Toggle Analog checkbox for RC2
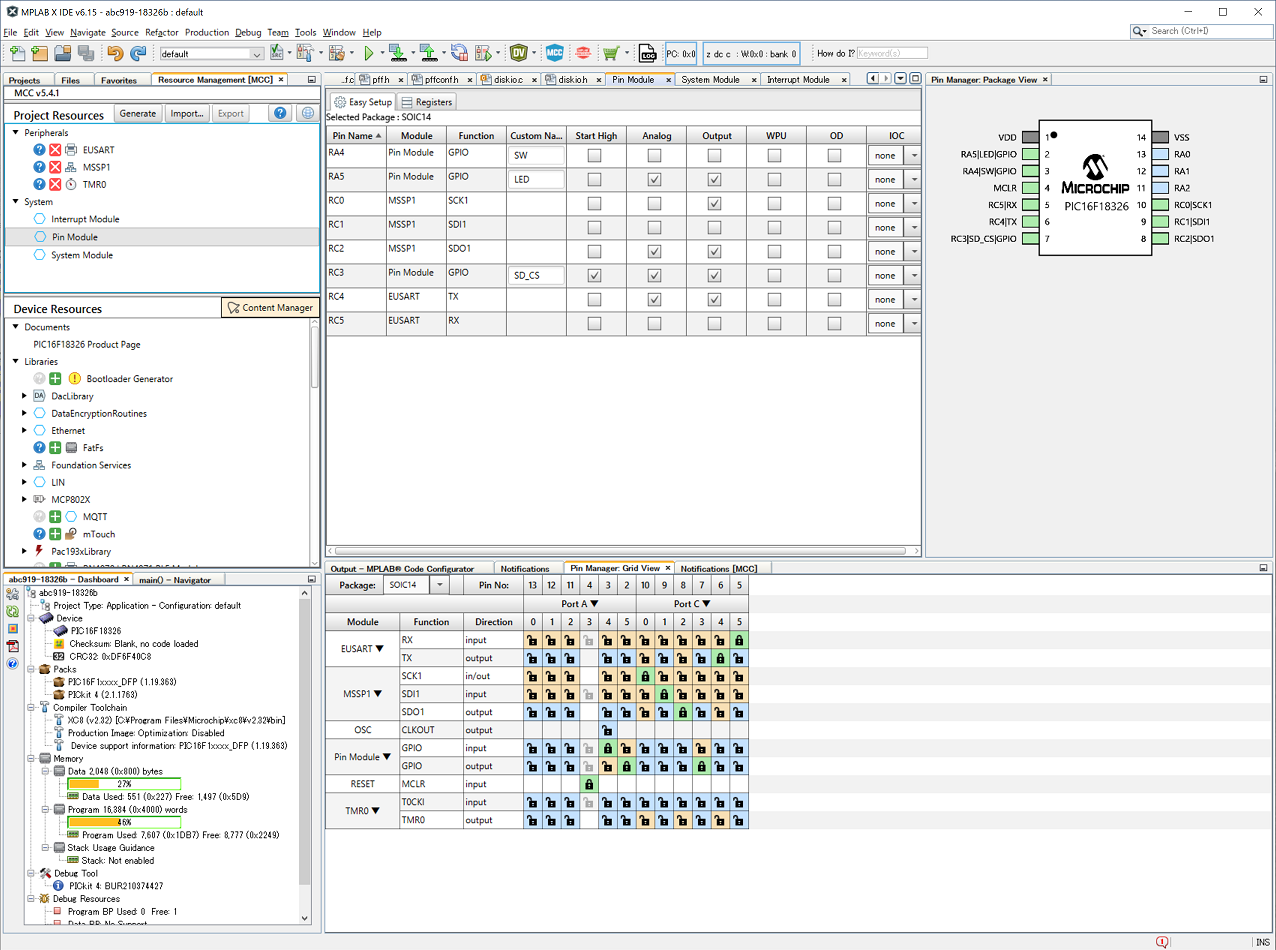 click(x=654, y=251)
